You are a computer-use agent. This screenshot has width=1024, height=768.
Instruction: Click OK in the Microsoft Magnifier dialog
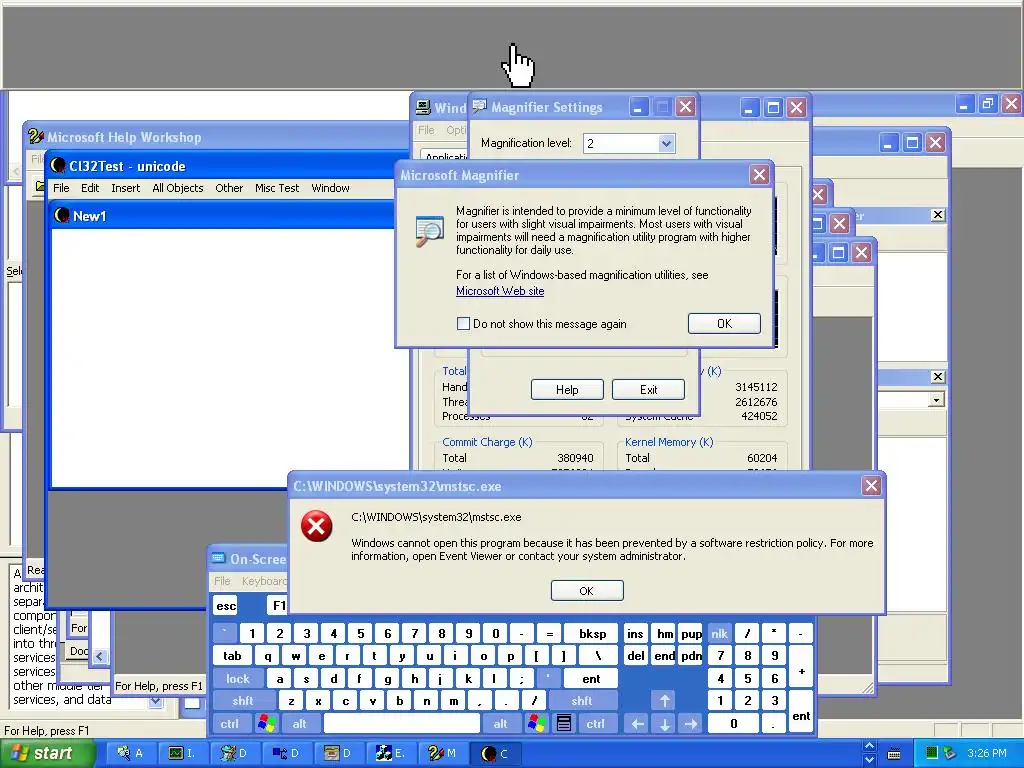[724, 323]
